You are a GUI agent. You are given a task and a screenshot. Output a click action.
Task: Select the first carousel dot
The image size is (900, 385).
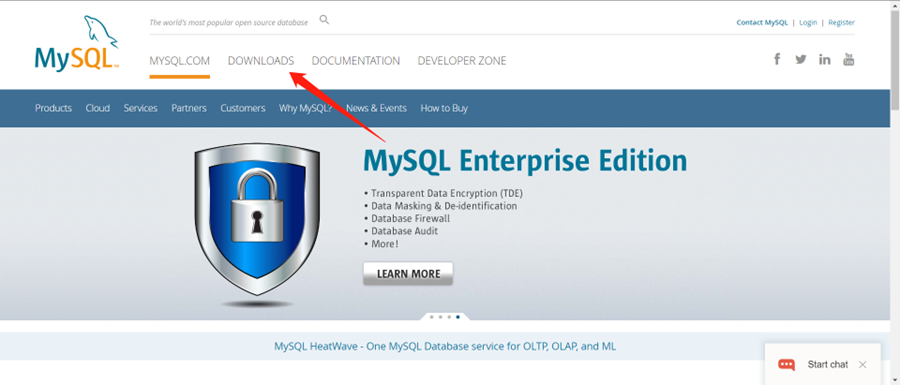point(432,317)
